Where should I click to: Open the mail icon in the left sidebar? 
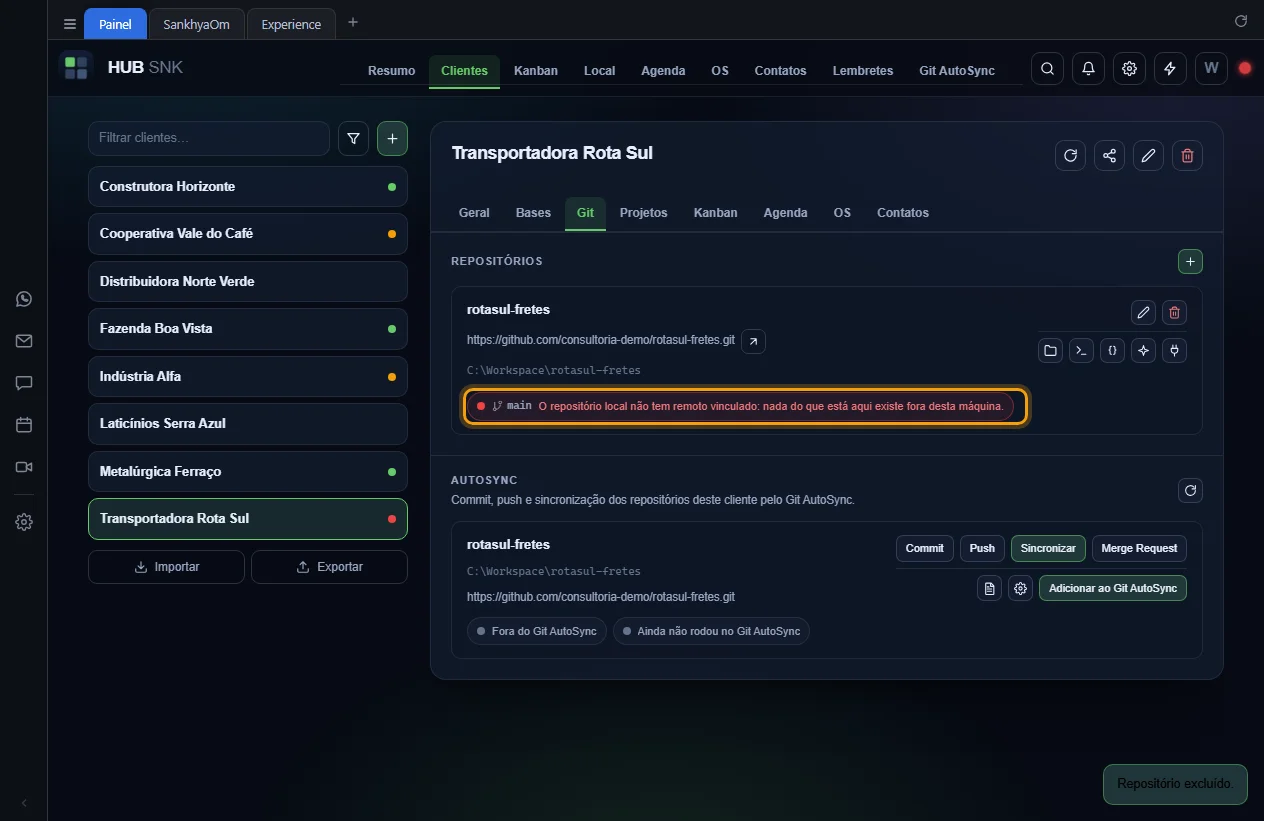24,341
